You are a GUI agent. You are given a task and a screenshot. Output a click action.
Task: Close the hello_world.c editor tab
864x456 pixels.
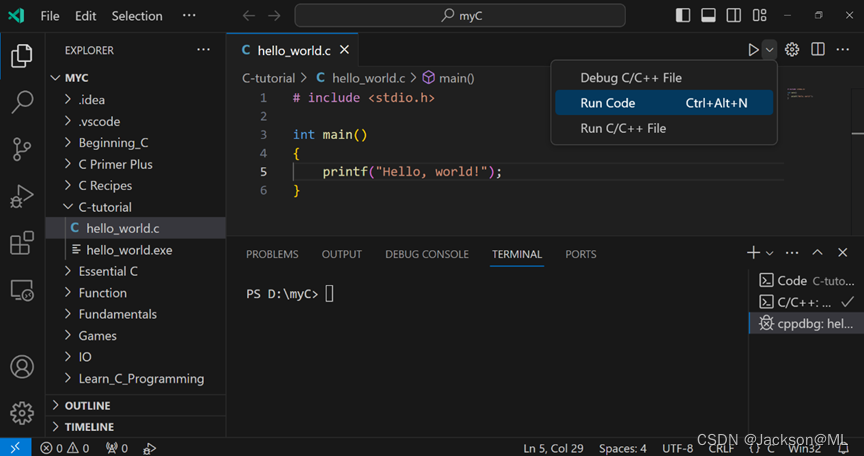344,50
